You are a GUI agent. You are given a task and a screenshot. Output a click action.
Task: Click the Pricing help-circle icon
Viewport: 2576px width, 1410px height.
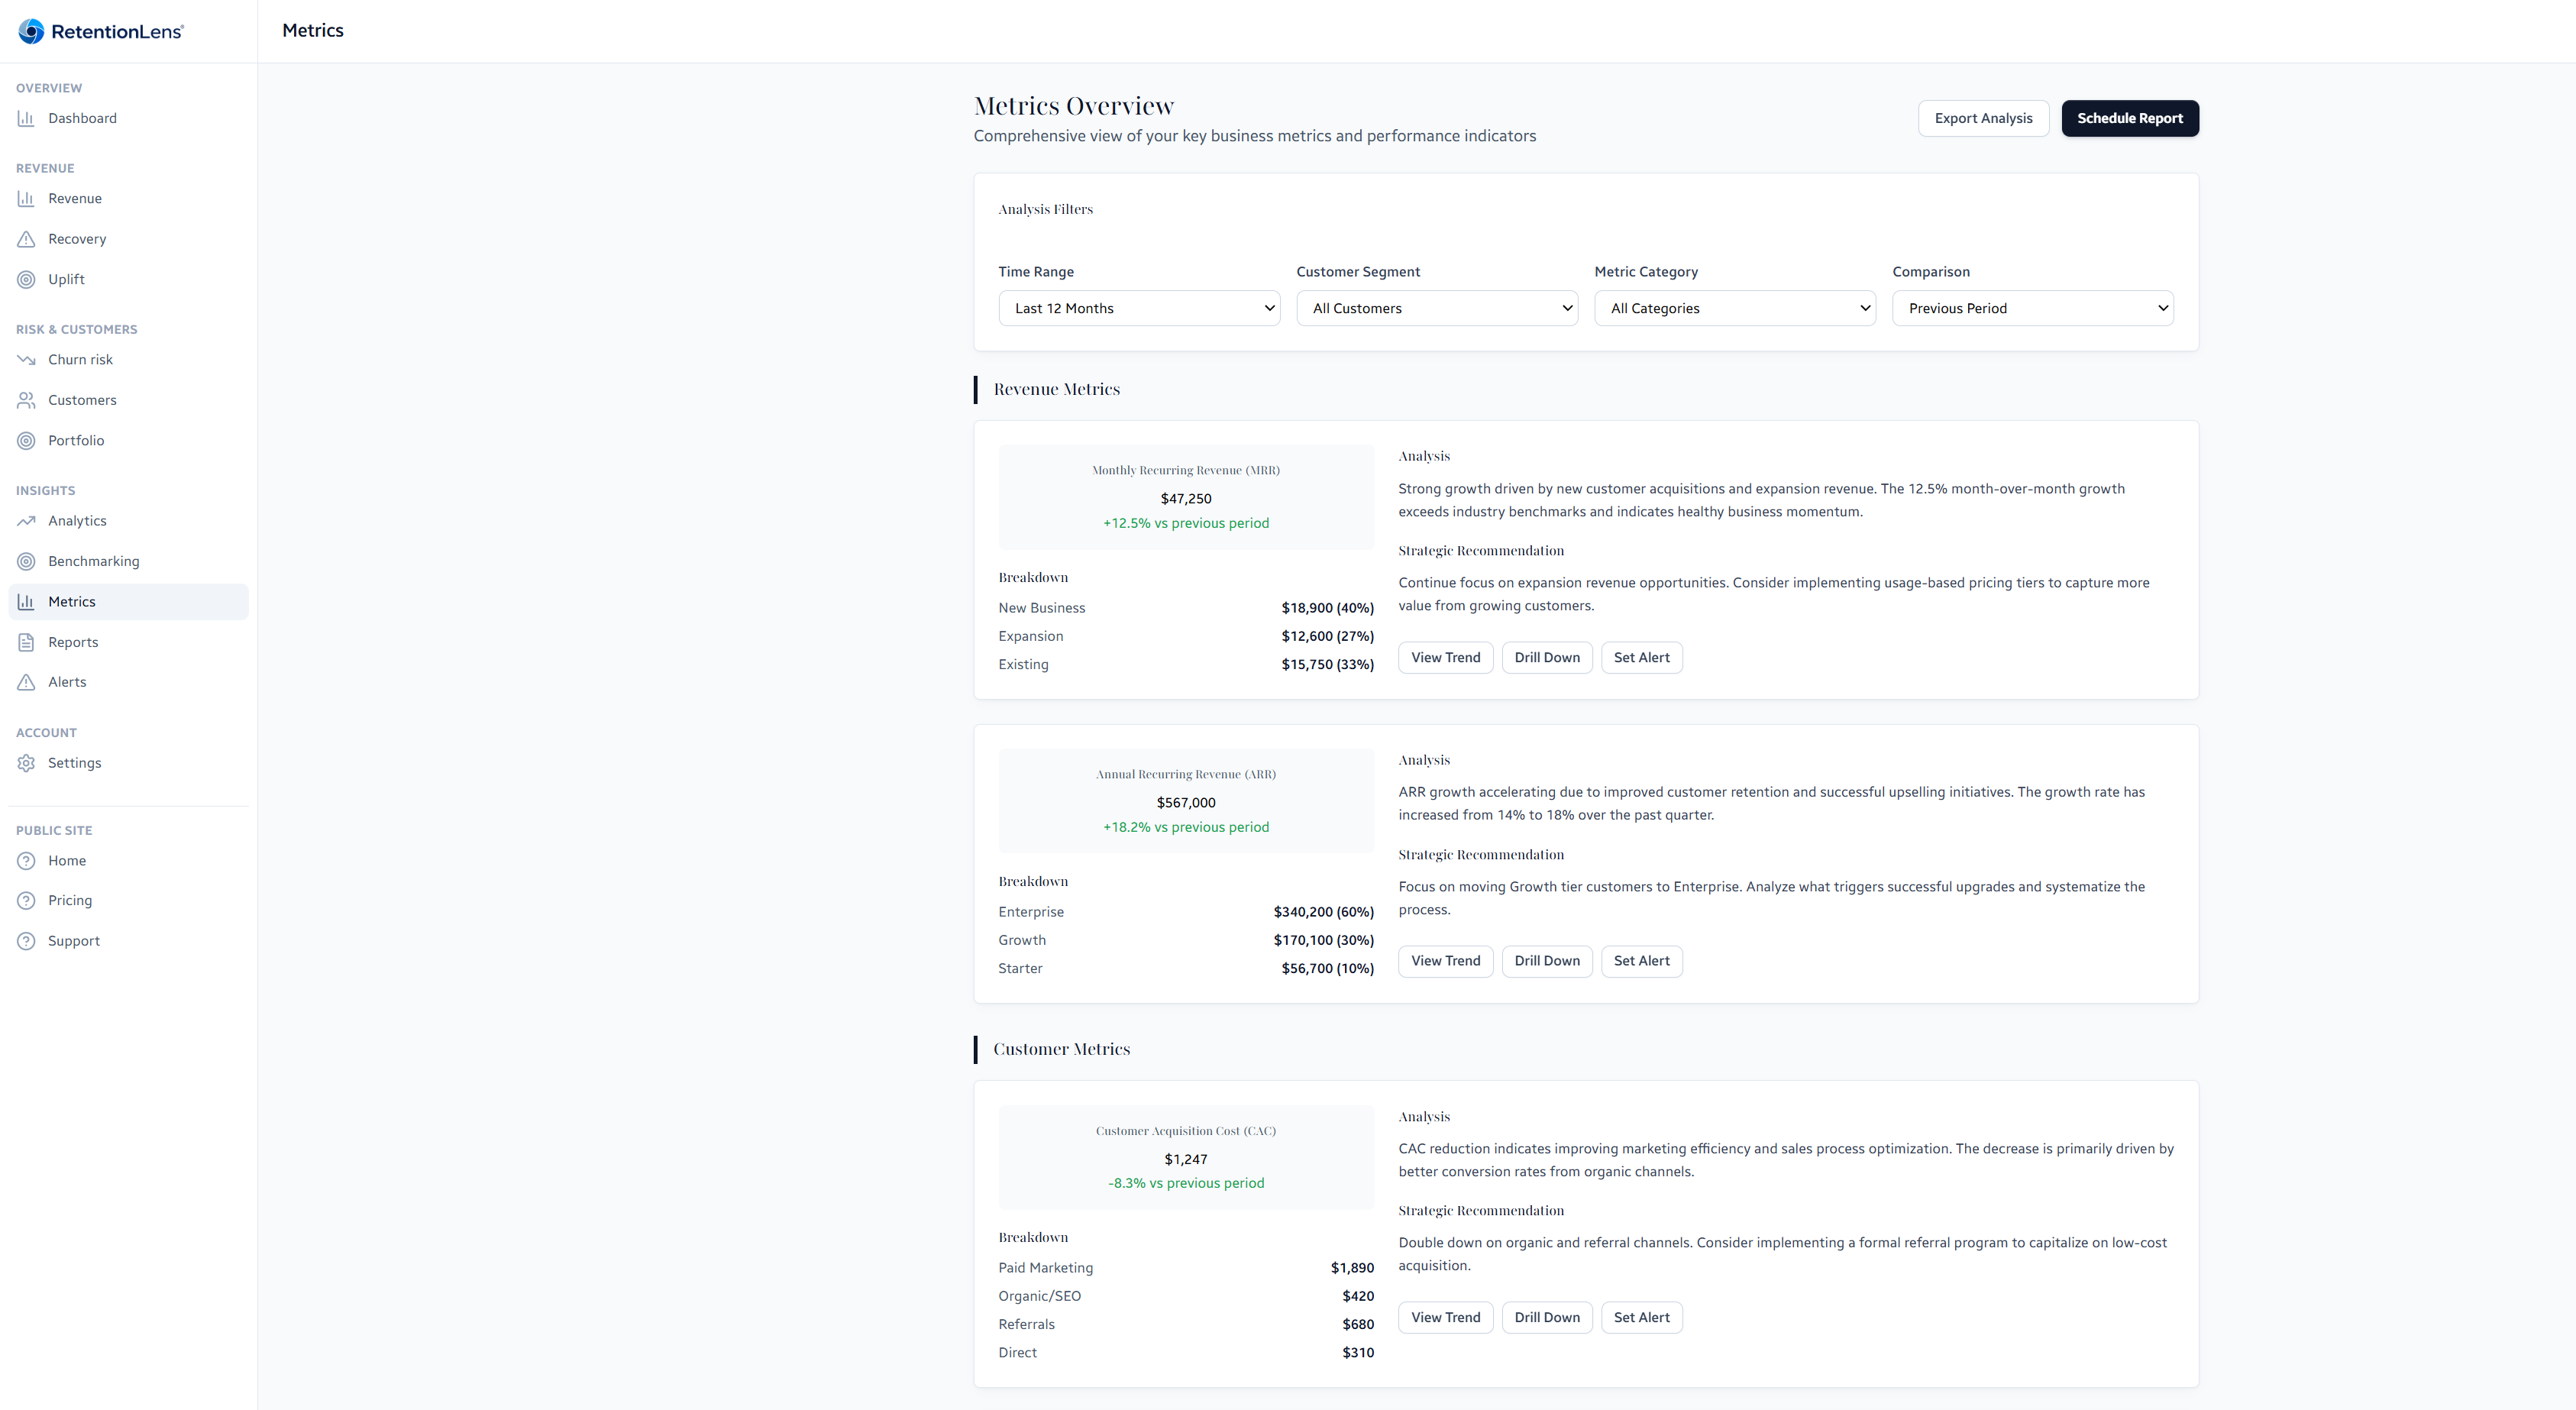coord(26,901)
